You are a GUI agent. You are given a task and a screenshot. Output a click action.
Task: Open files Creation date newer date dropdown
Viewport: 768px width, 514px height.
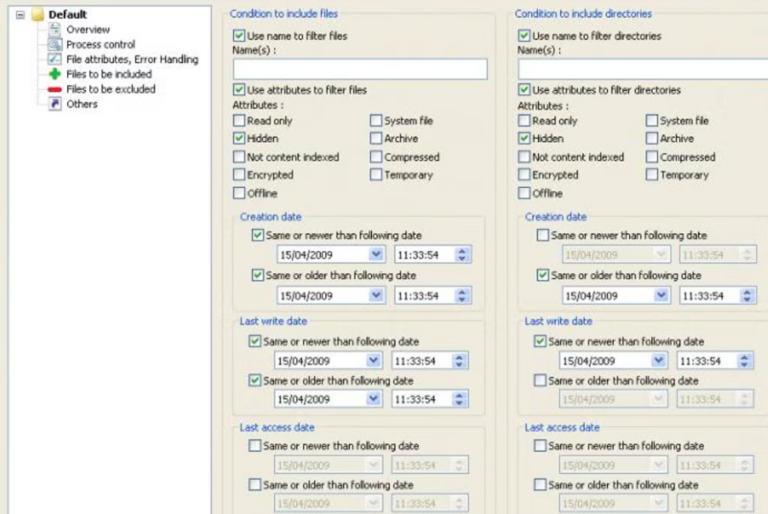376,254
